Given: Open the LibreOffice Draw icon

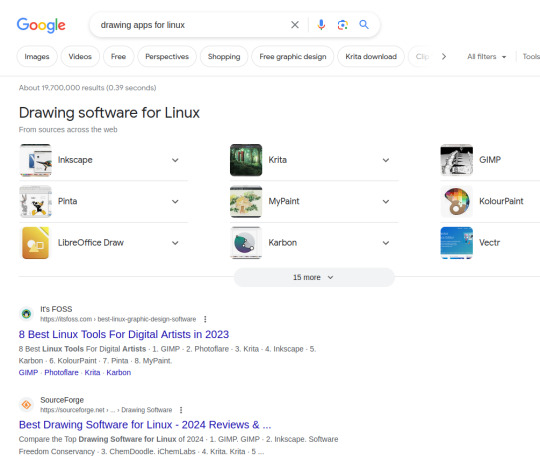Looking at the screenshot, I should click(36, 243).
